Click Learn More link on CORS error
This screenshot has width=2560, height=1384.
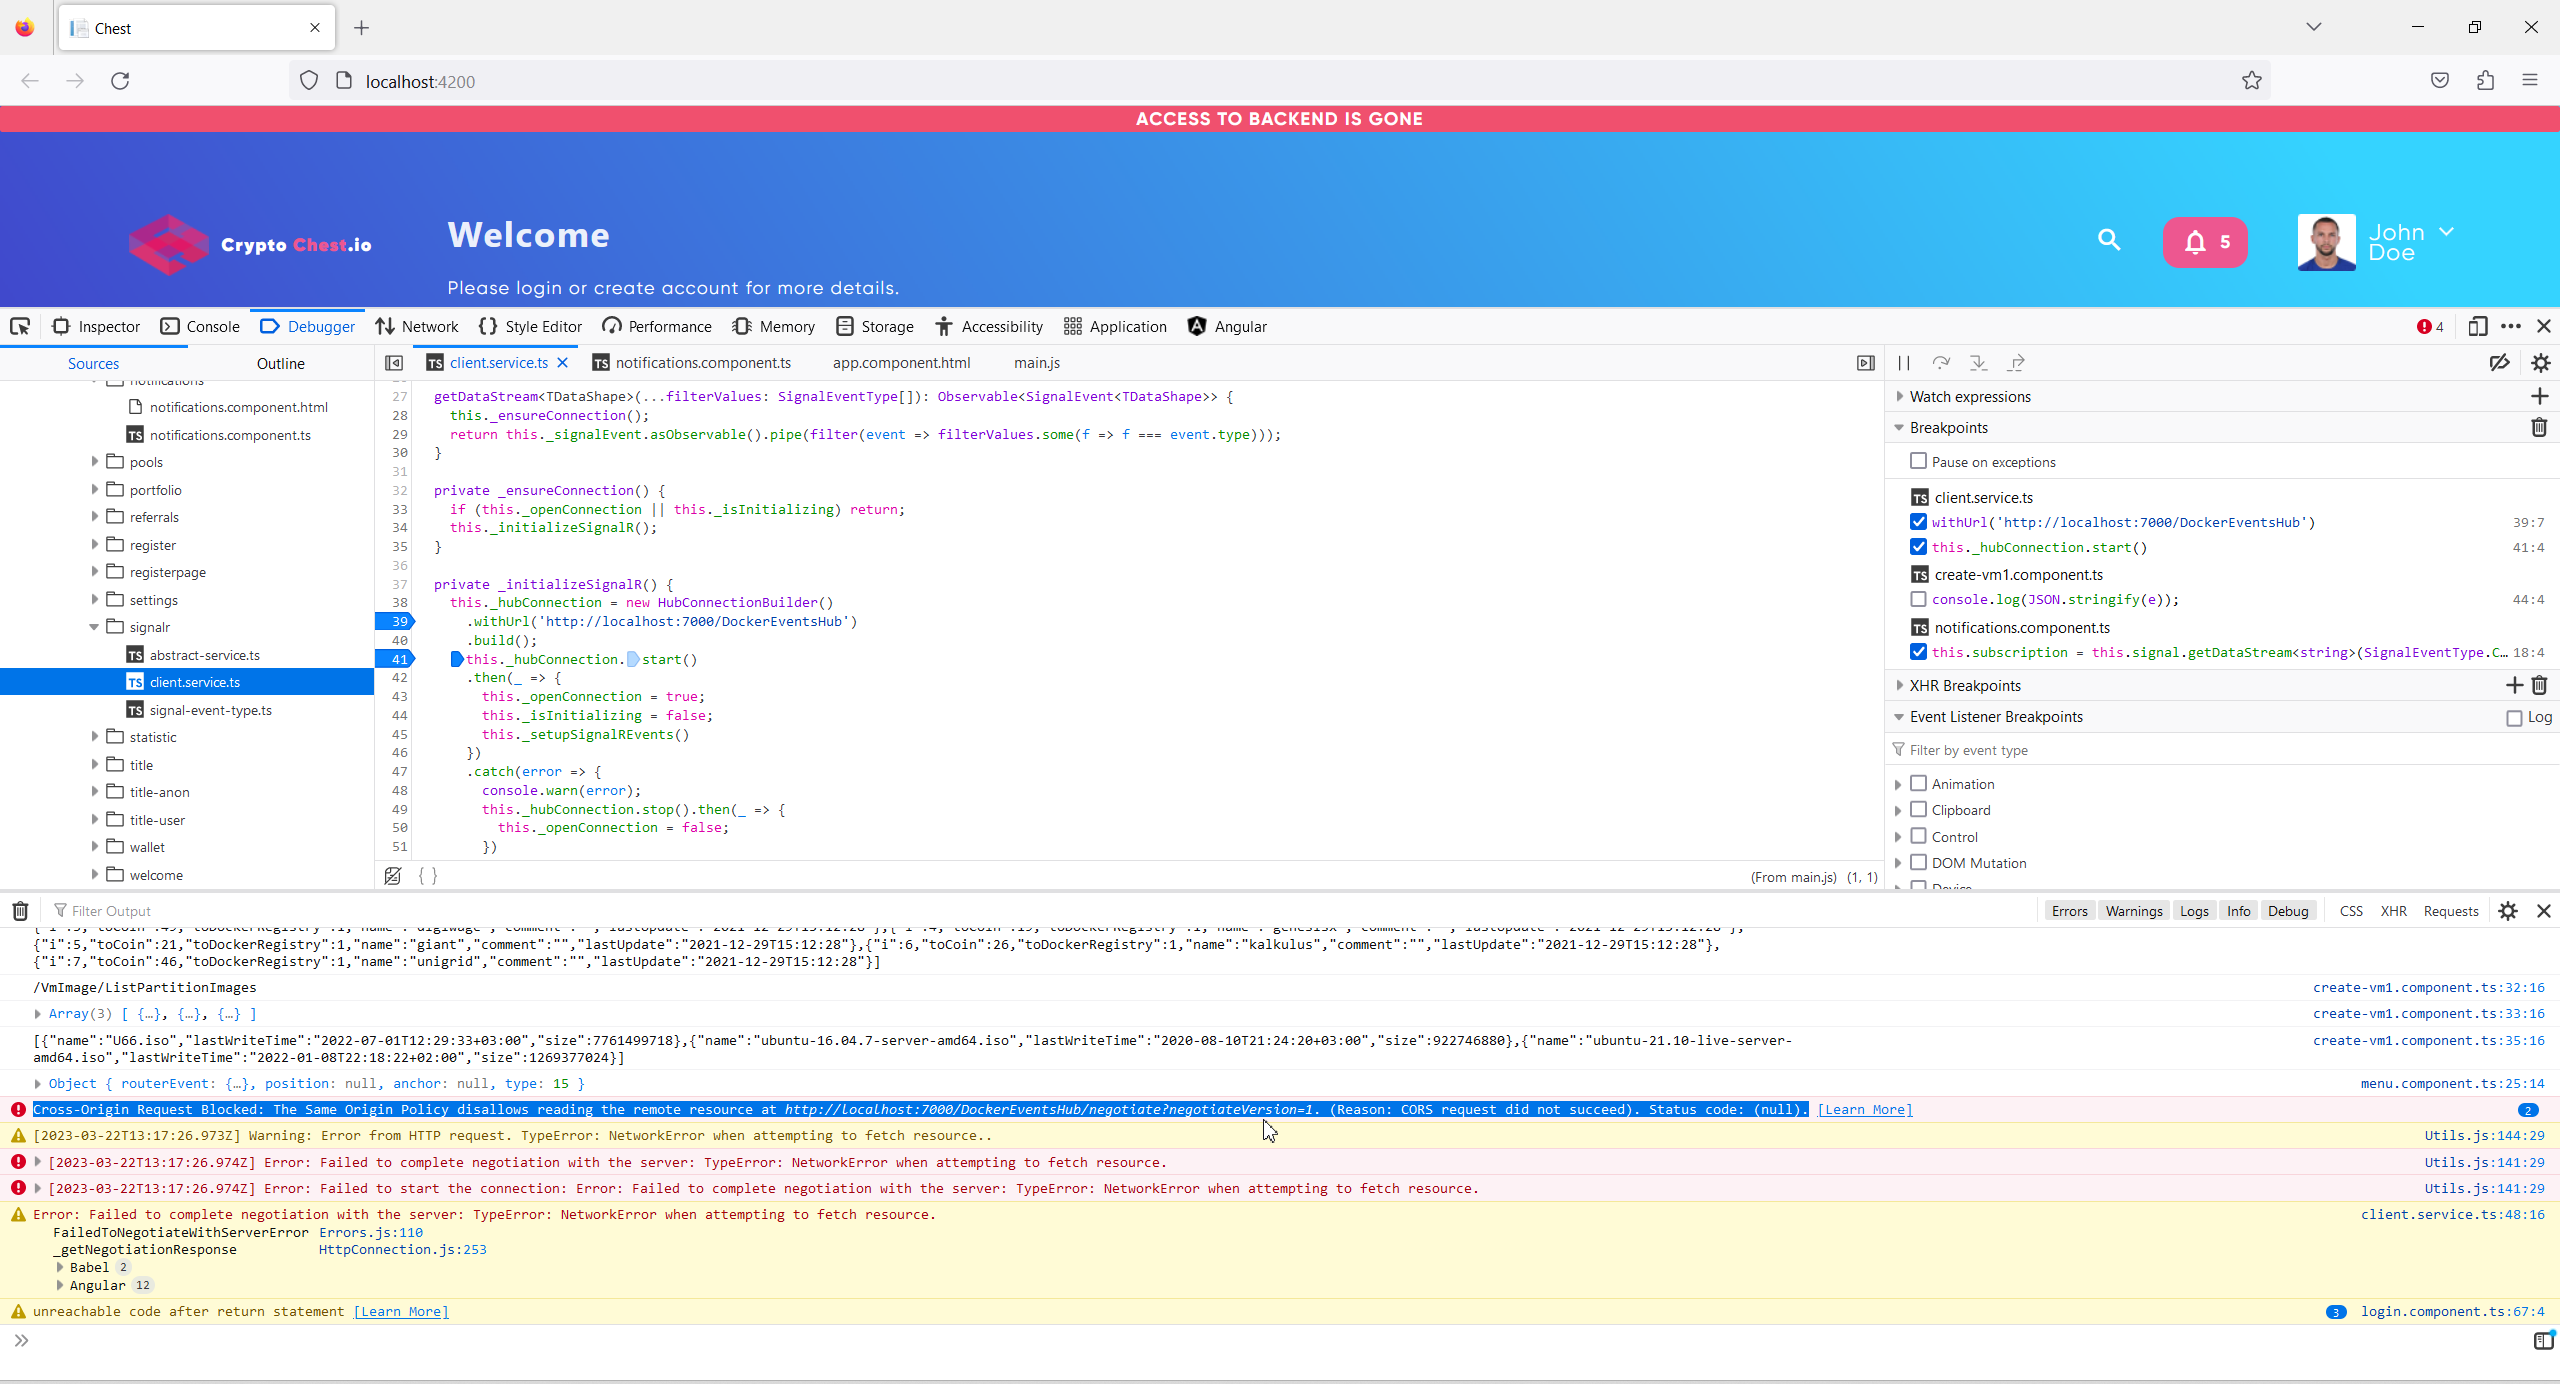[1864, 1109]
